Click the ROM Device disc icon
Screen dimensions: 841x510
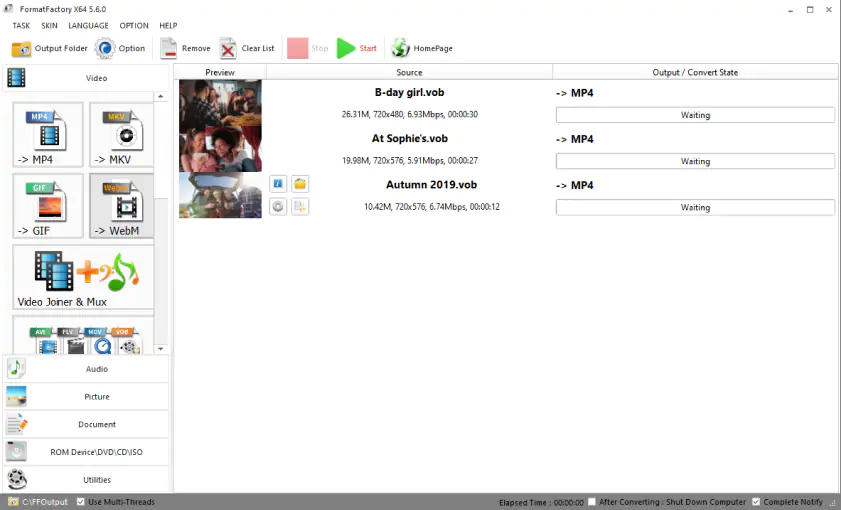[16, 452]
